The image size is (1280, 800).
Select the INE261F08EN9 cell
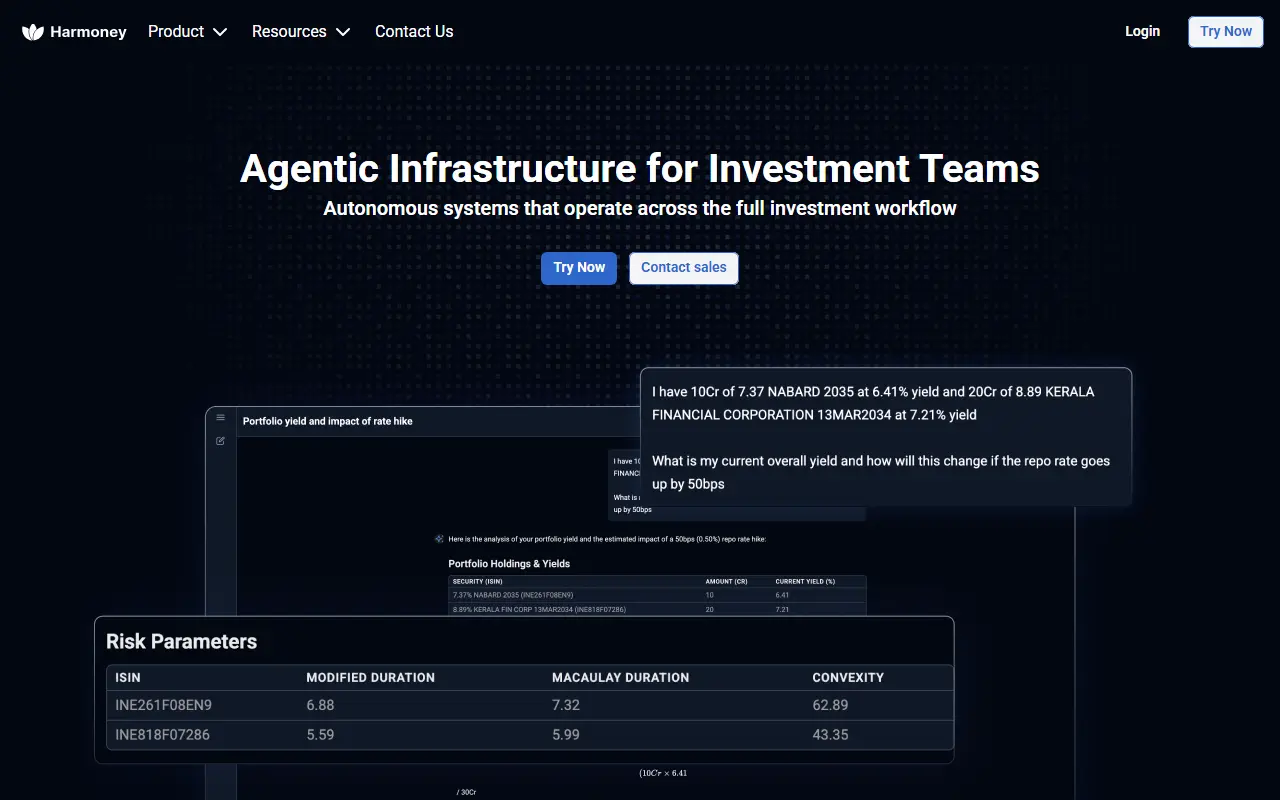(164, 705)
